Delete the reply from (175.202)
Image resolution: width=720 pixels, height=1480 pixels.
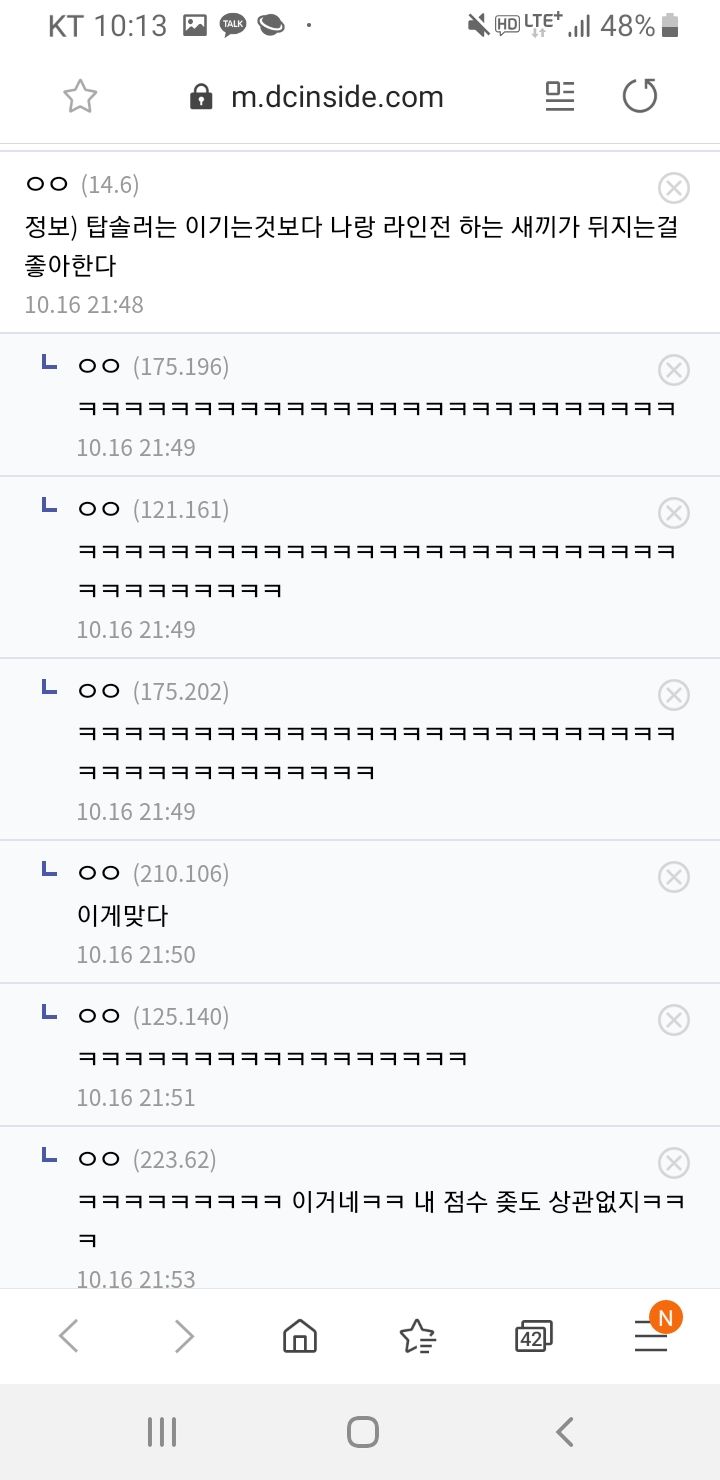pos(674,695)
